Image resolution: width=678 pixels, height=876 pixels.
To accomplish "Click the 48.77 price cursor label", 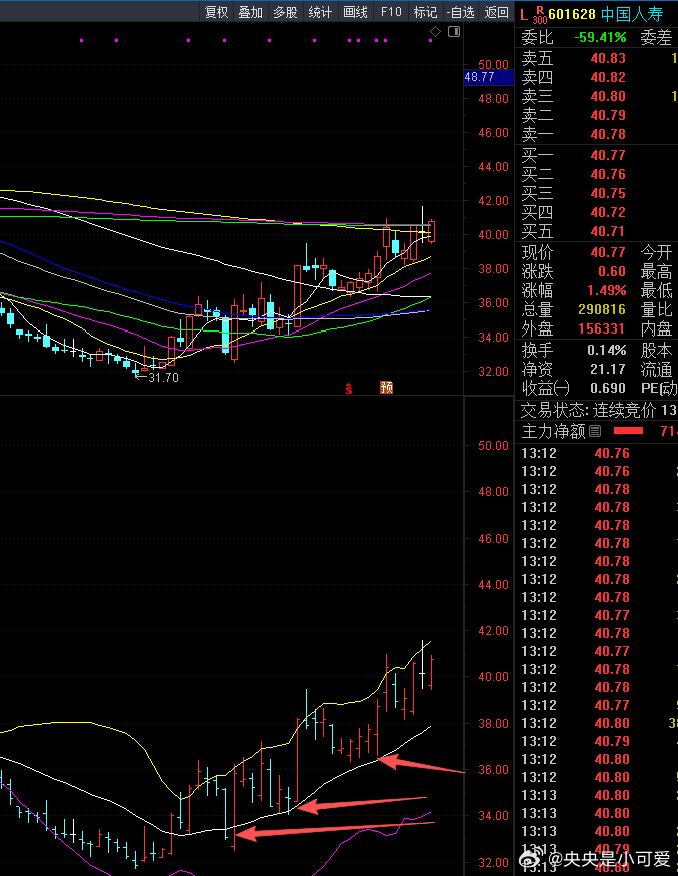I will click(488, 77).
